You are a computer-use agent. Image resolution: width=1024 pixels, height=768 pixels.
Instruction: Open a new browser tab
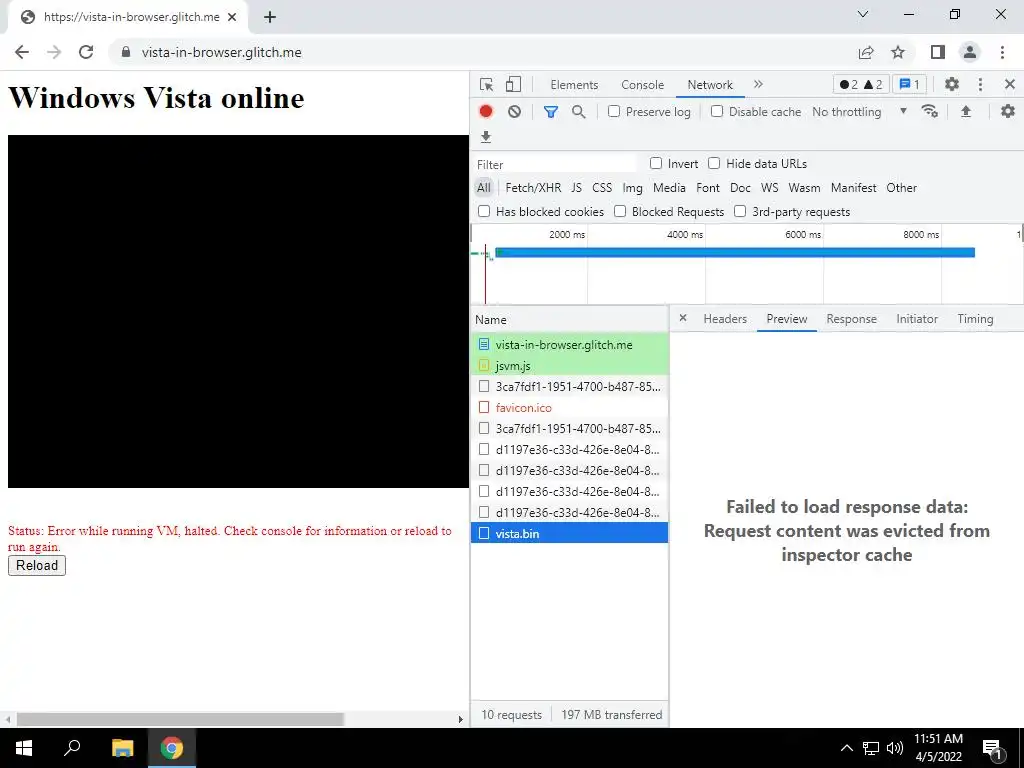pyautogui.click(x=270, y=17)
